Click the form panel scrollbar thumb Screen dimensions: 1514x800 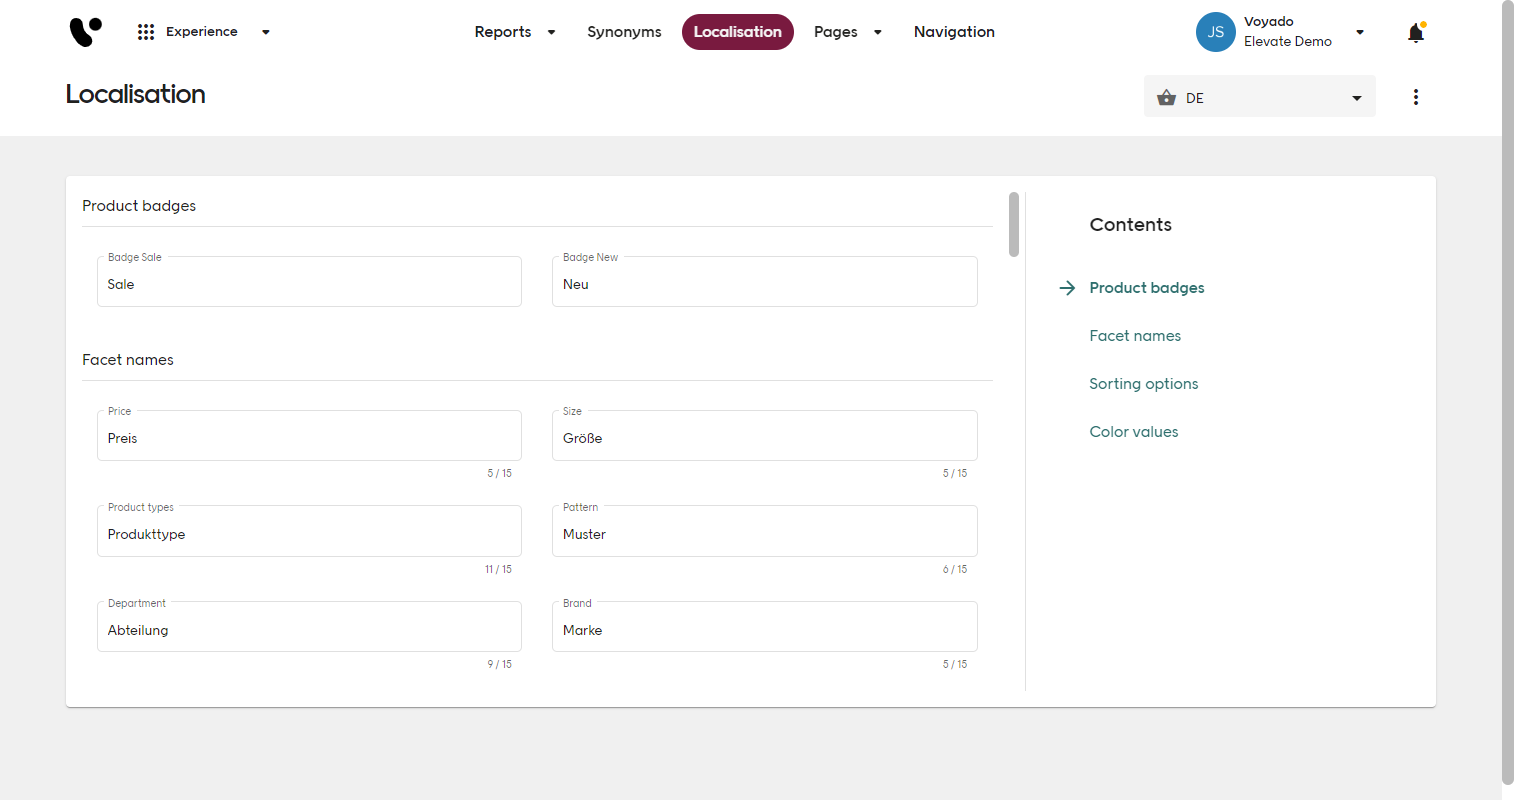point(1014,224)
